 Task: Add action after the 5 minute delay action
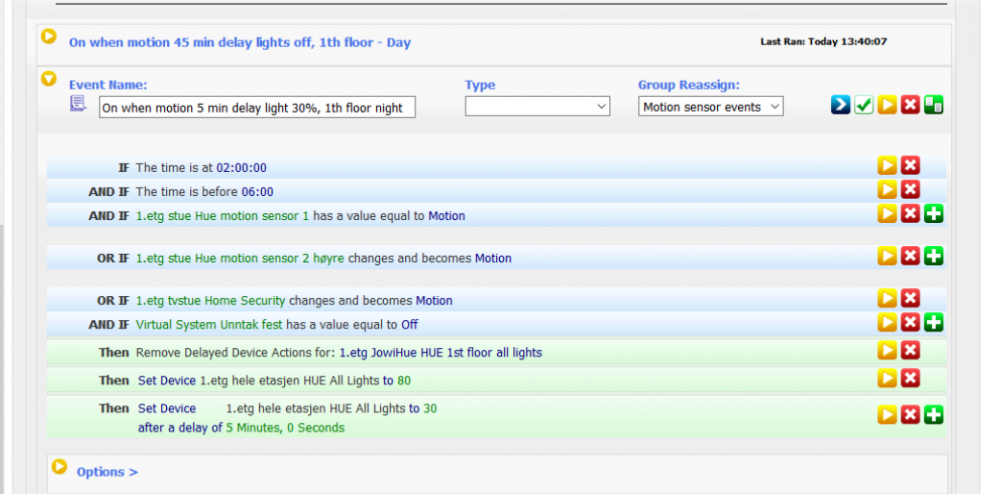pyautogui.click(x=934, y=414)
